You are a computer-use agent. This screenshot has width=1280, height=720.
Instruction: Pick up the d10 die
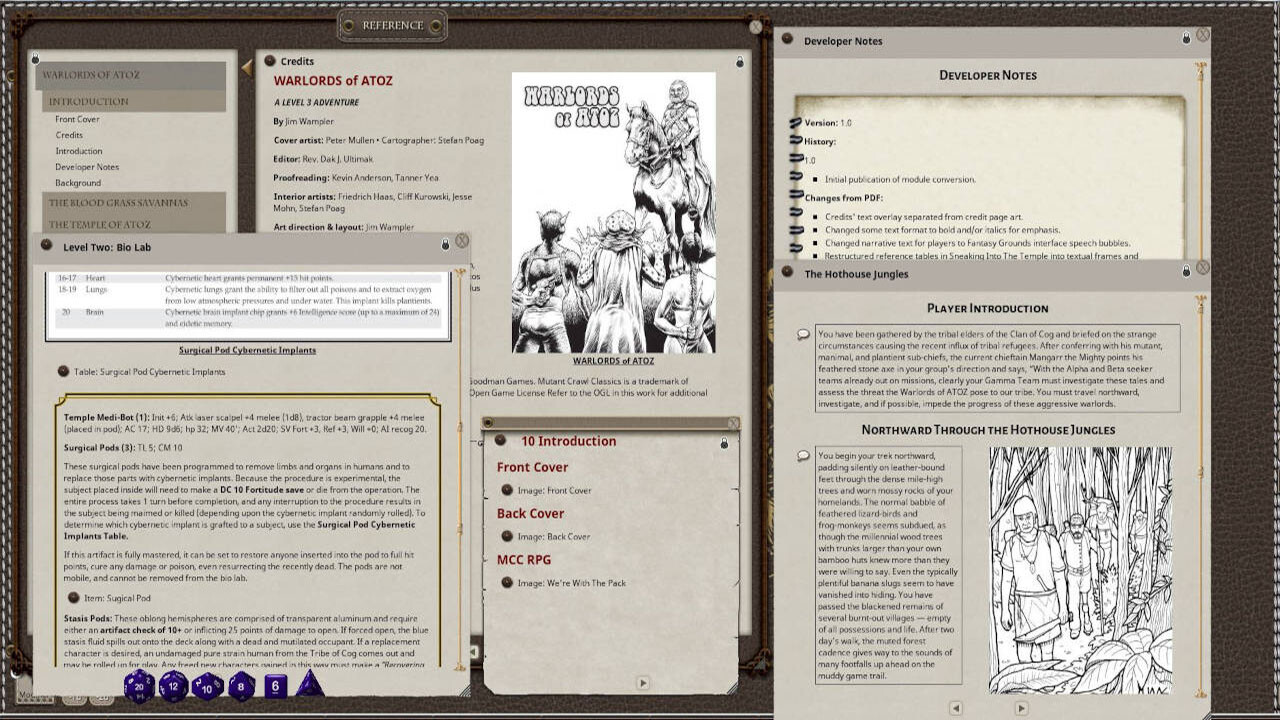point(206,688)
